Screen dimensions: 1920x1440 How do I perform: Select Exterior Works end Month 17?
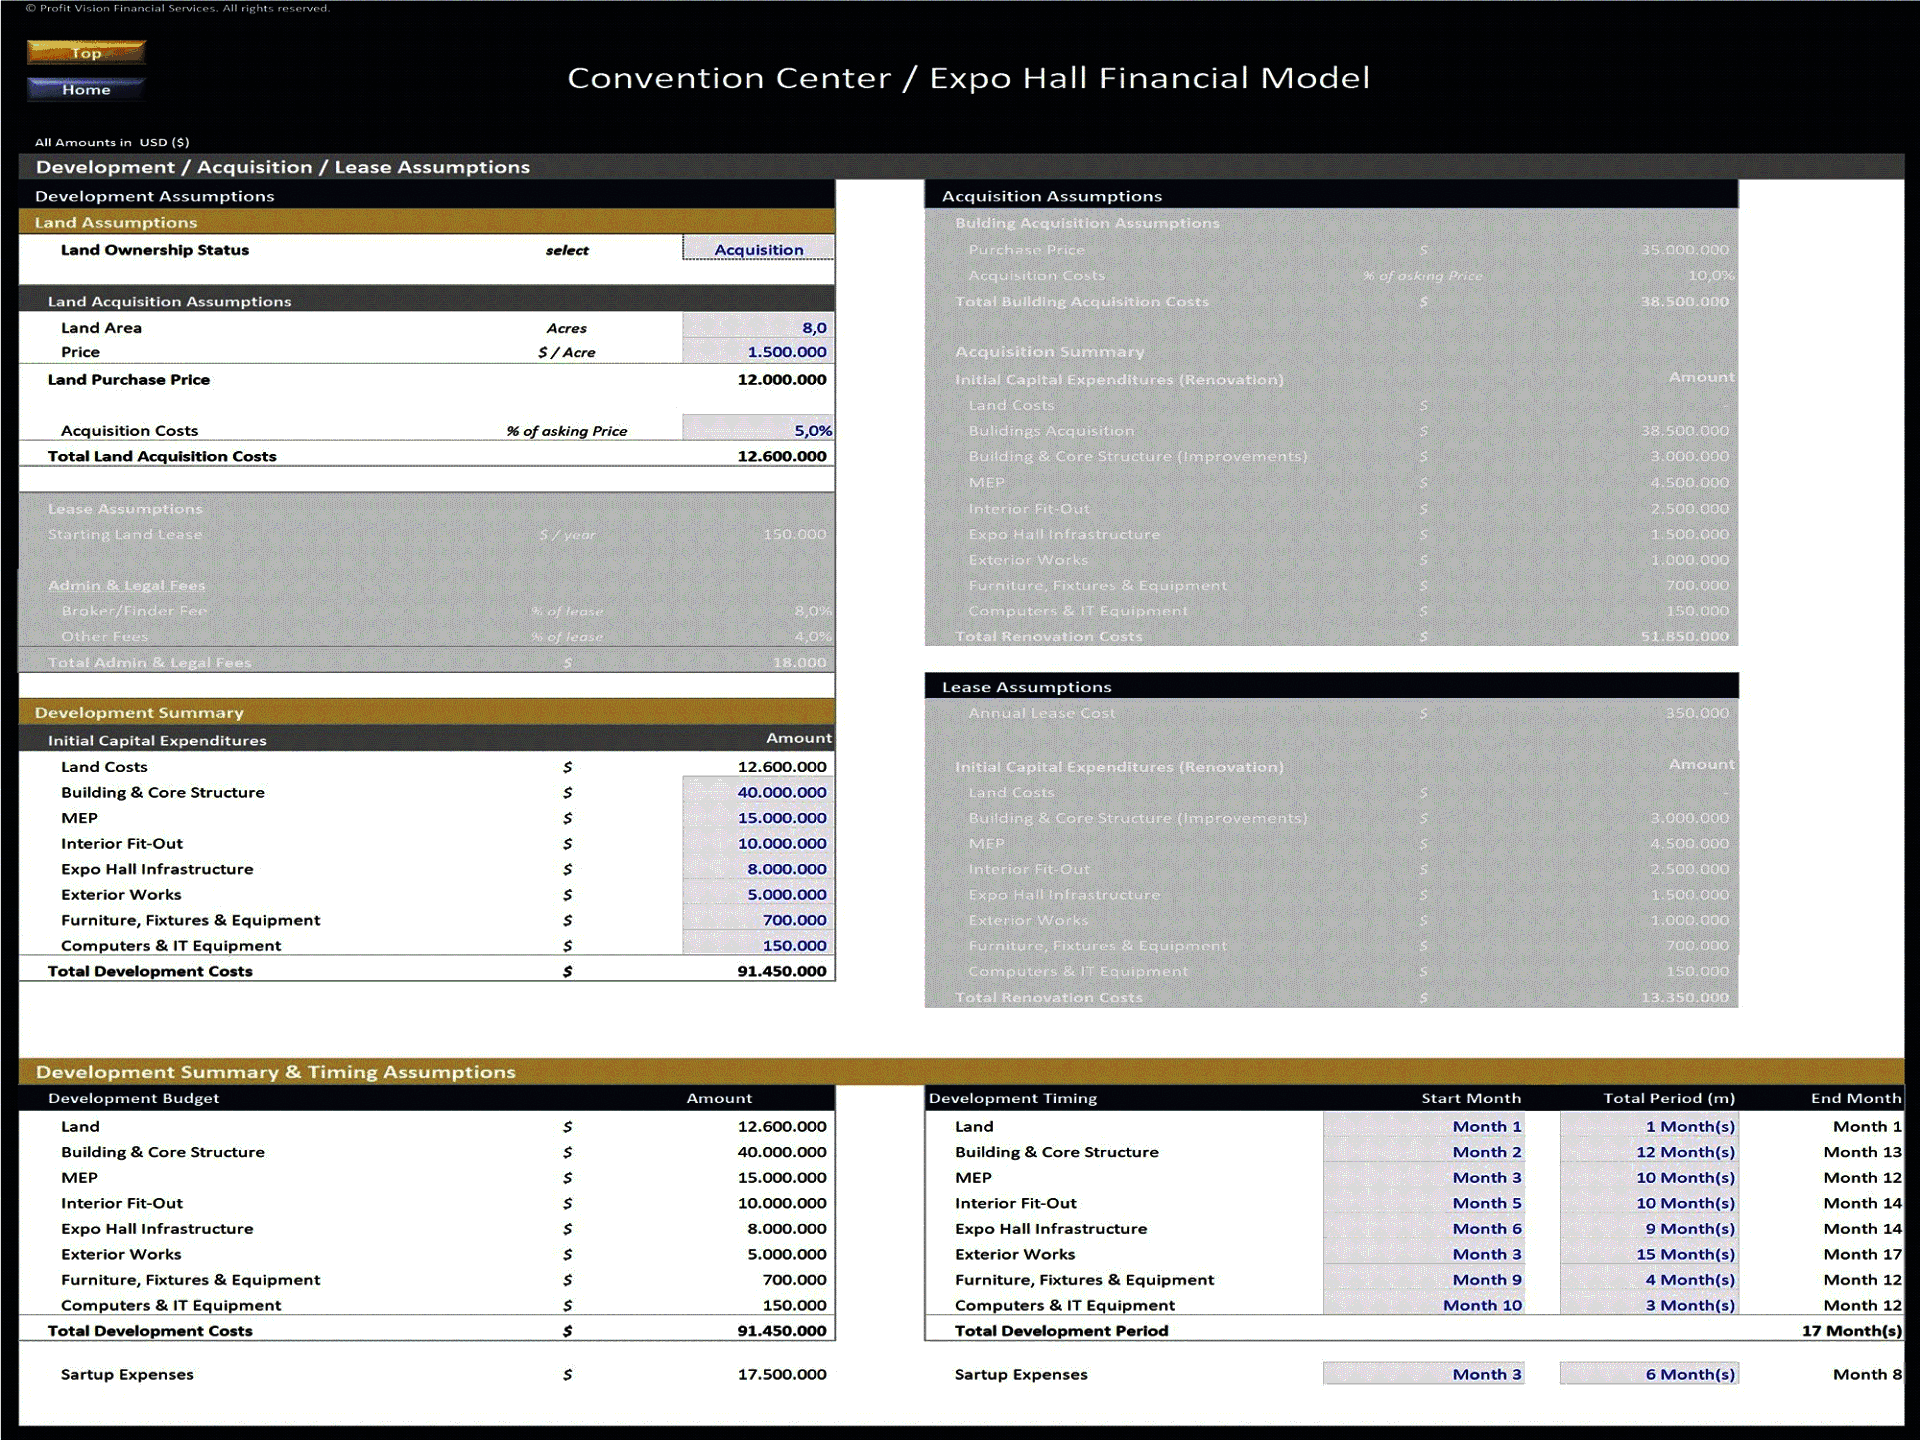[x=1862, y=1255]
